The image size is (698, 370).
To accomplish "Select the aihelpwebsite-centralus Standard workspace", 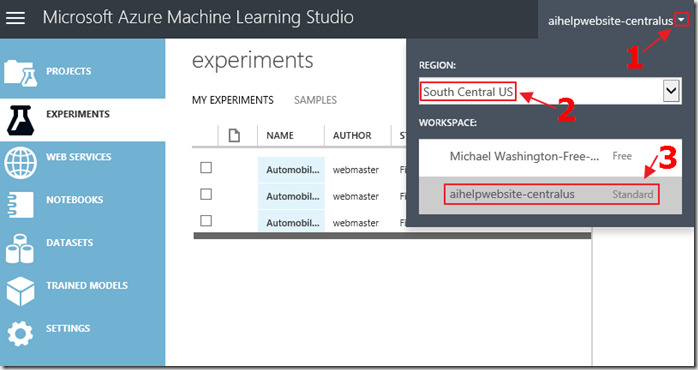I will [550, 195].
